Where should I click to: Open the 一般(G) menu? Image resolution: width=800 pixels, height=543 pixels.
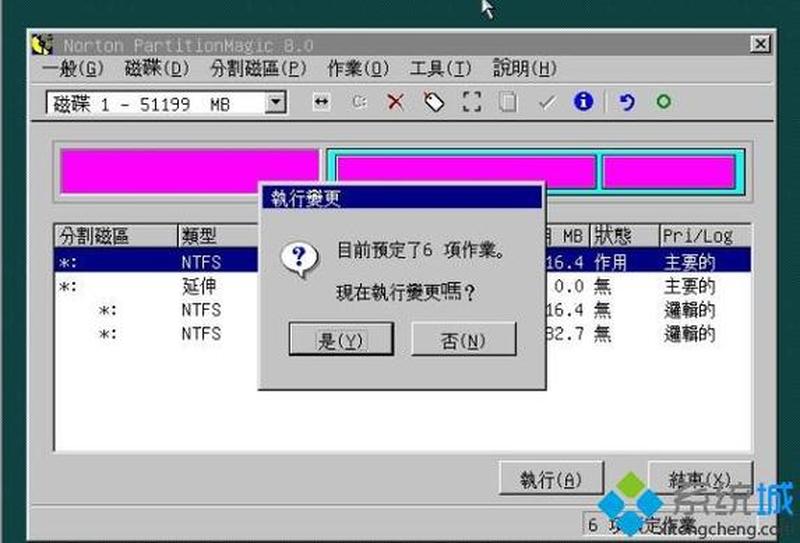tap(73, 68)
